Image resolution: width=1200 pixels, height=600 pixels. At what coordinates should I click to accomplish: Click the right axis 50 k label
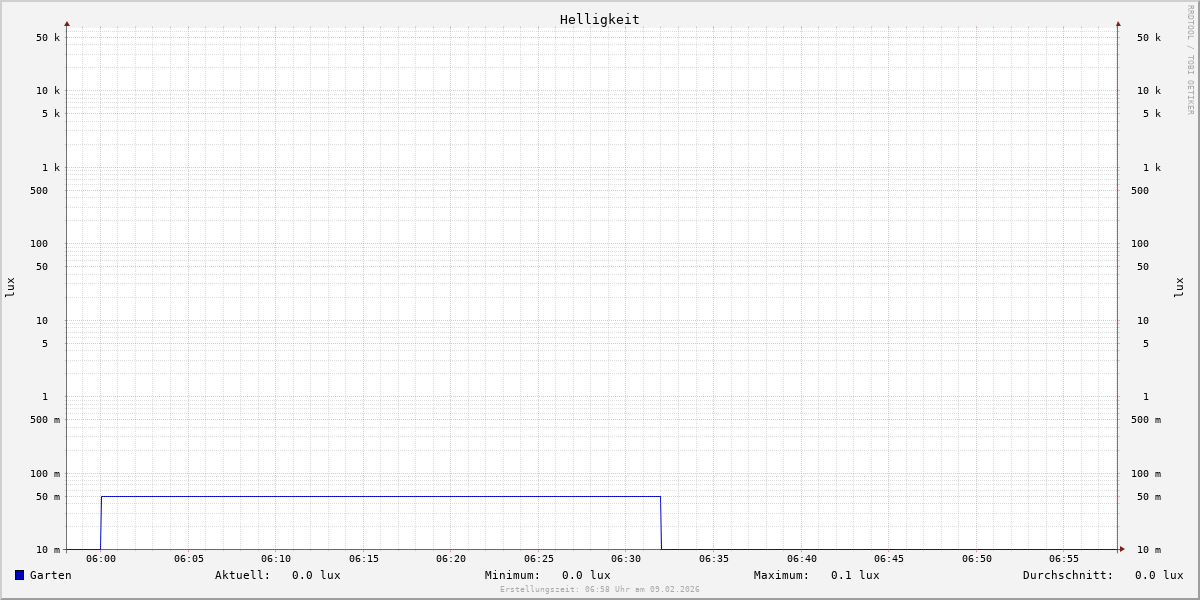tap(1149, 38)
